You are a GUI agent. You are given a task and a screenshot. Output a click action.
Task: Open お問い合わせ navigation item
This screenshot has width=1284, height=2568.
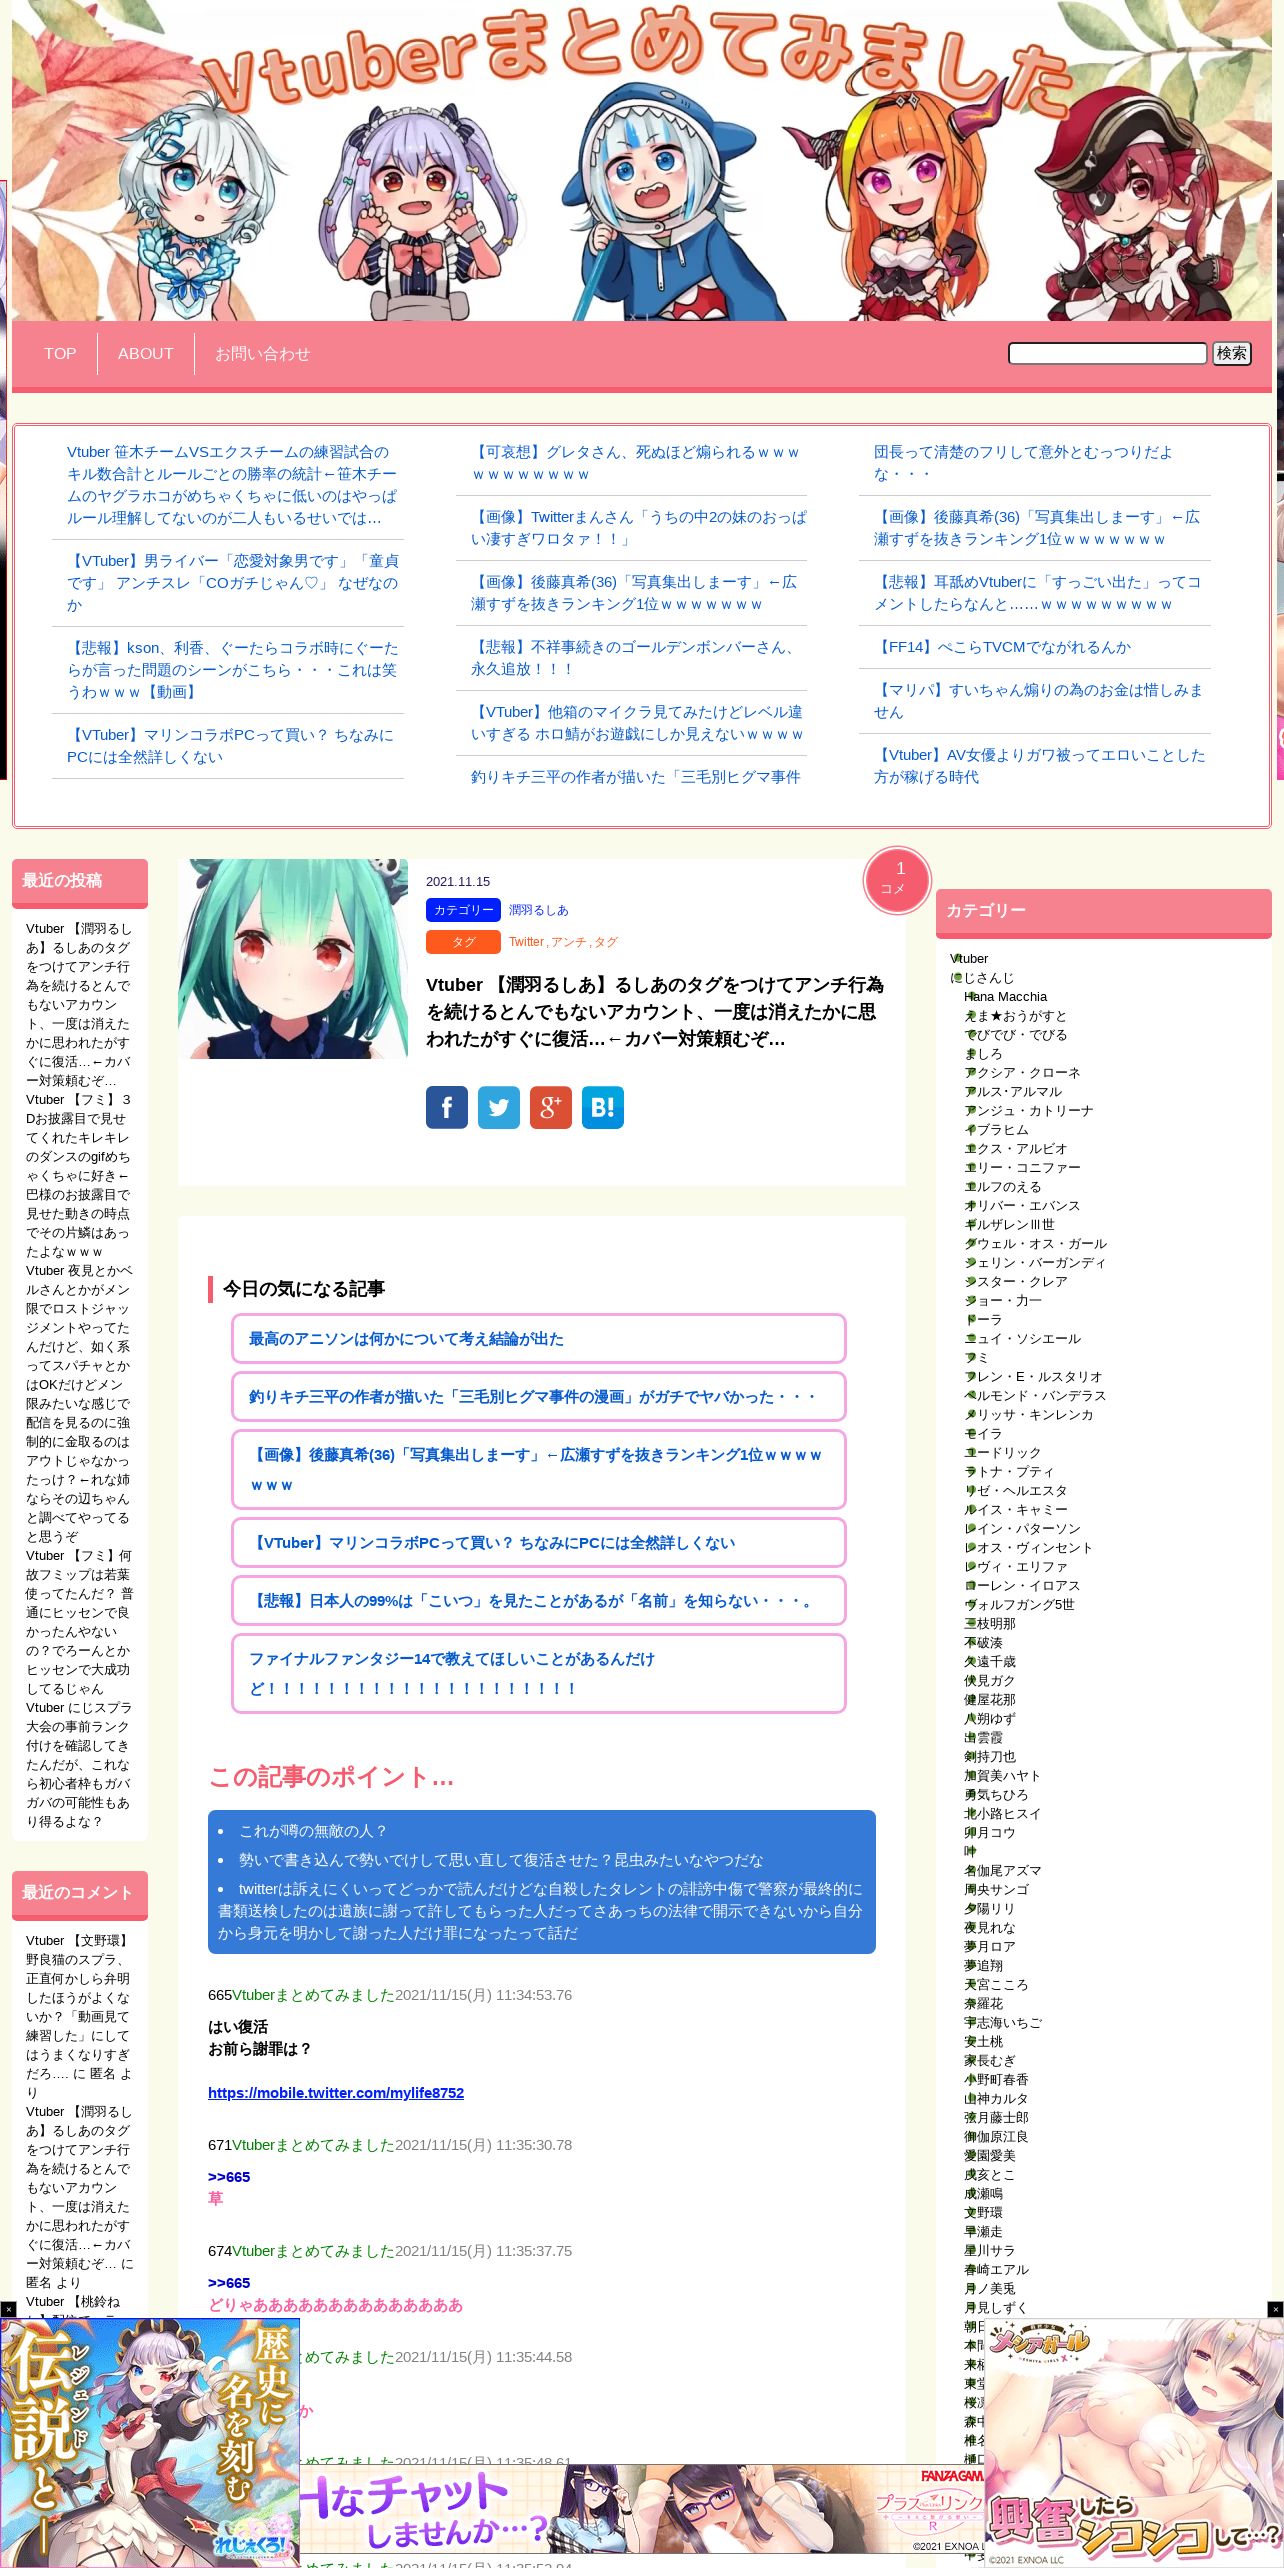click(262, 353)
